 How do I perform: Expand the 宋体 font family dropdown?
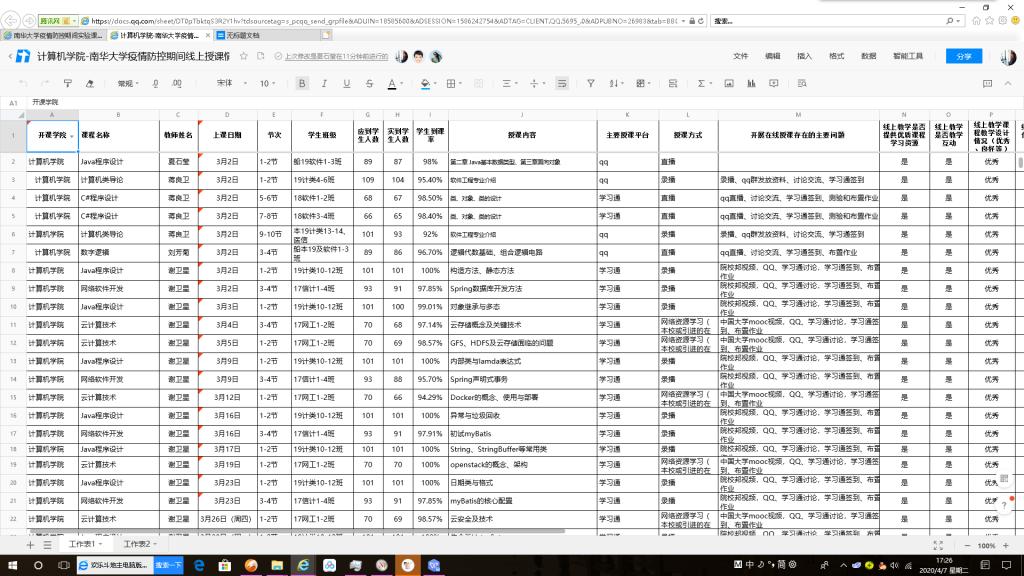coord(228,83)
